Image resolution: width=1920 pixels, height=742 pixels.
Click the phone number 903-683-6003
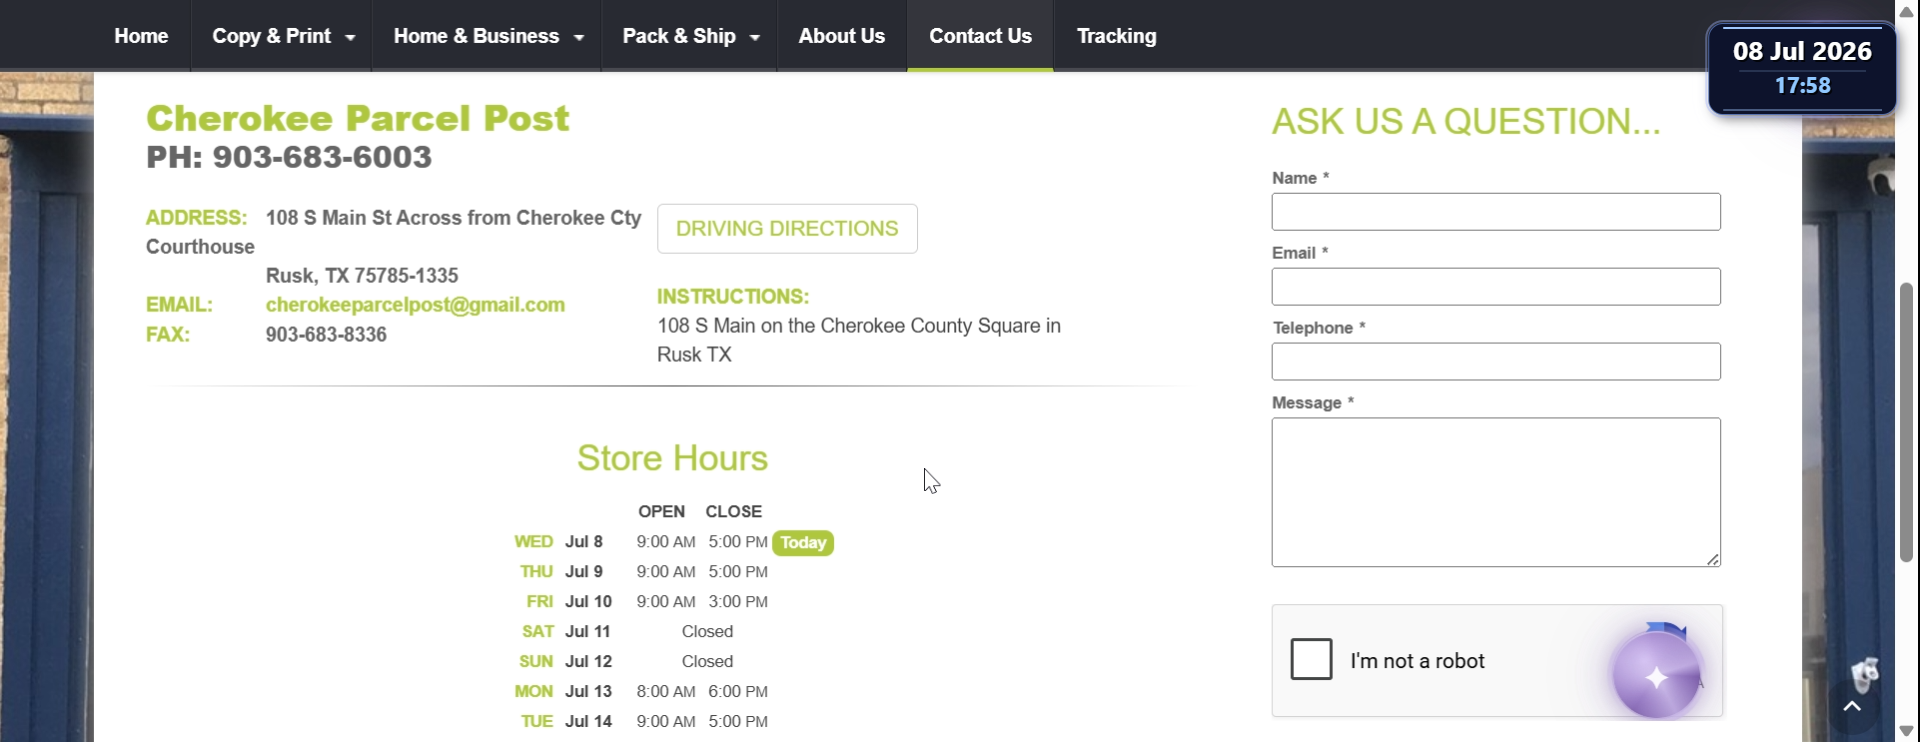pos(322,157)
